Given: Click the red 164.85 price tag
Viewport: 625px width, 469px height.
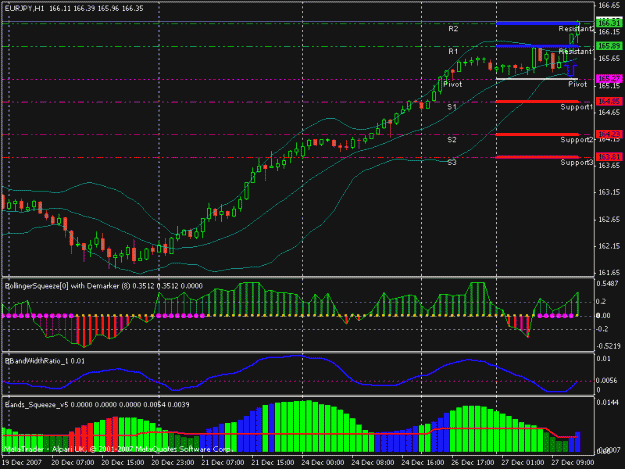Looking at the screenshot, I should [609, 101].
